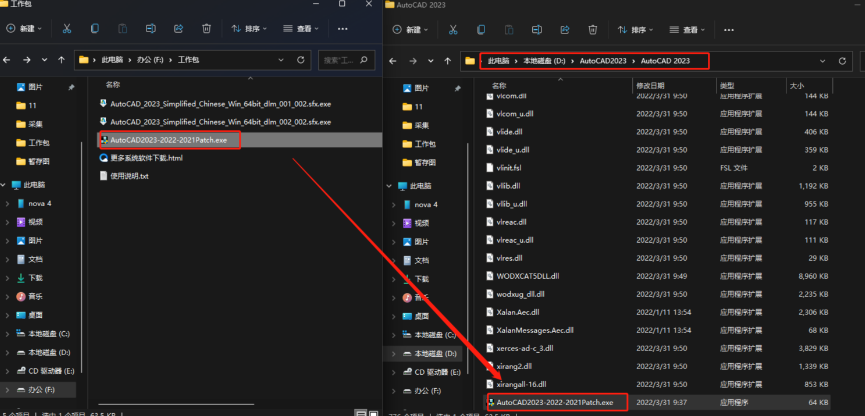
Task: Open the 查看 view dropdown in right window
Action: tap(687, 29)
